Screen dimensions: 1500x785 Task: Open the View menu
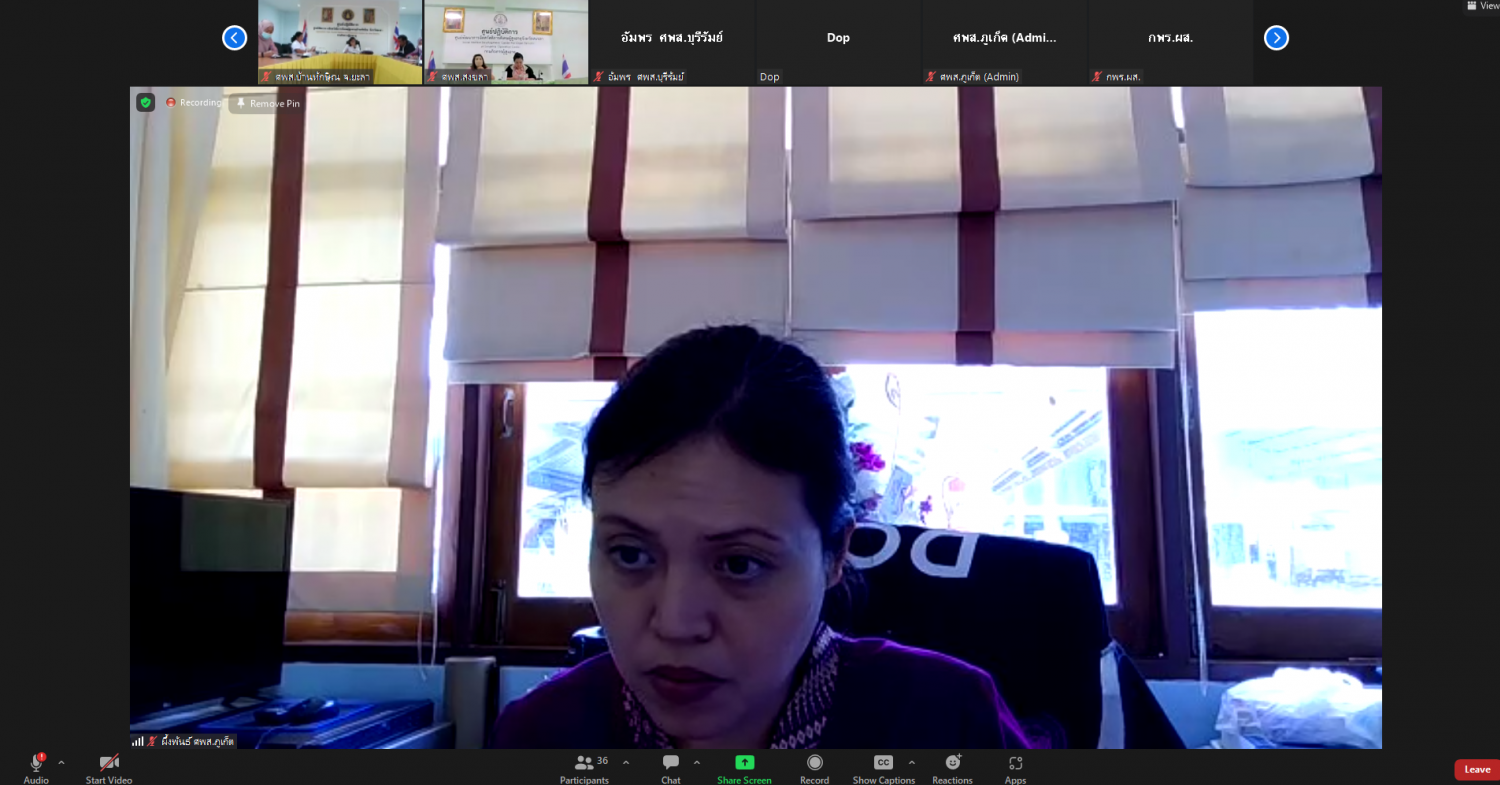click(x=1483, y=6)
